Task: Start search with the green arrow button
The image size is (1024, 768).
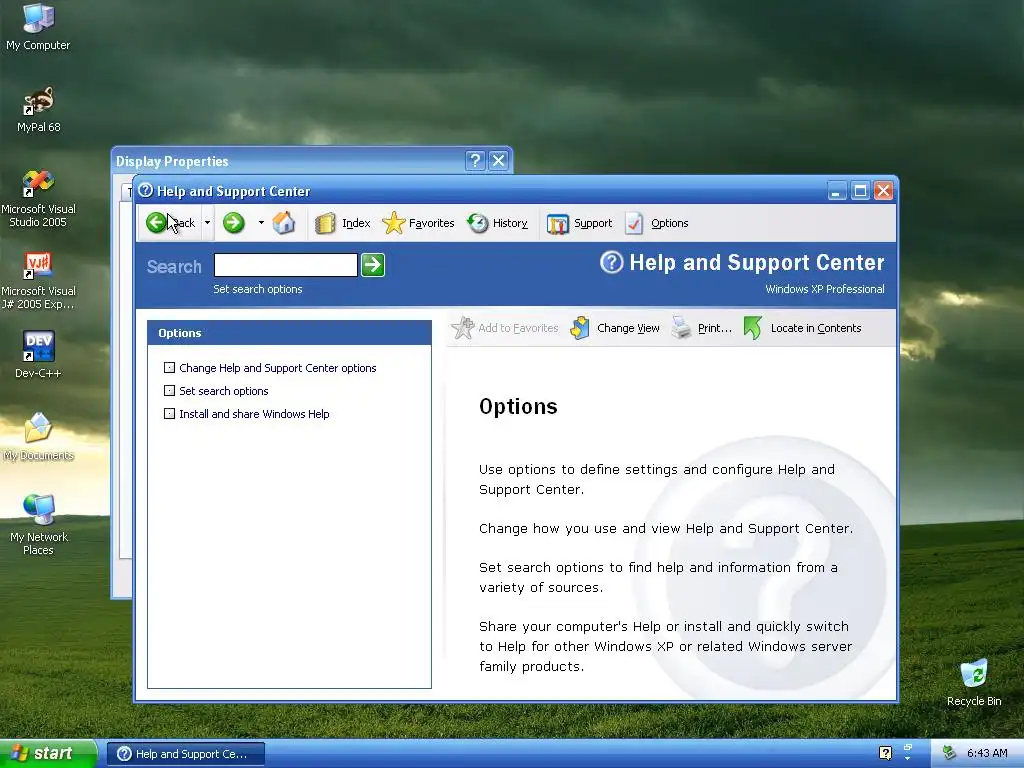Action: pyautogui.click(x=373, y=265)
